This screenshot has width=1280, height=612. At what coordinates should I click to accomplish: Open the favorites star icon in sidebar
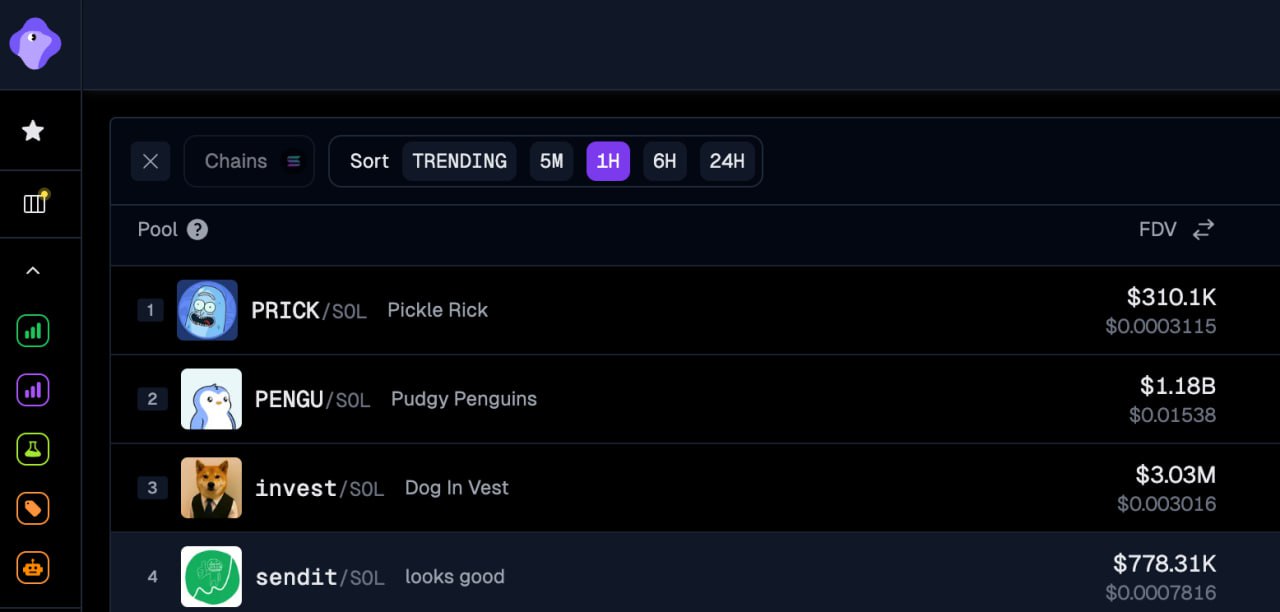coord(33,131)
